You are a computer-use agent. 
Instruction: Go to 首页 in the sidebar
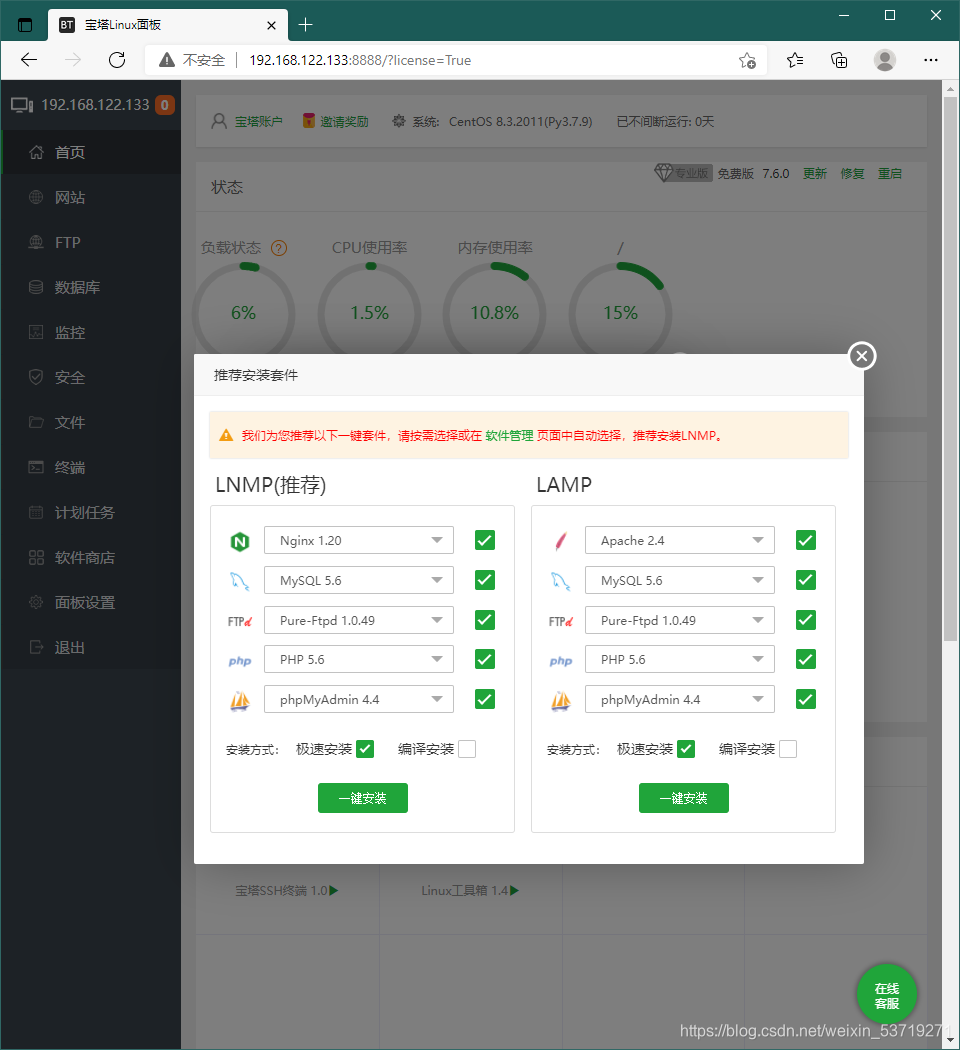point(91,152)
